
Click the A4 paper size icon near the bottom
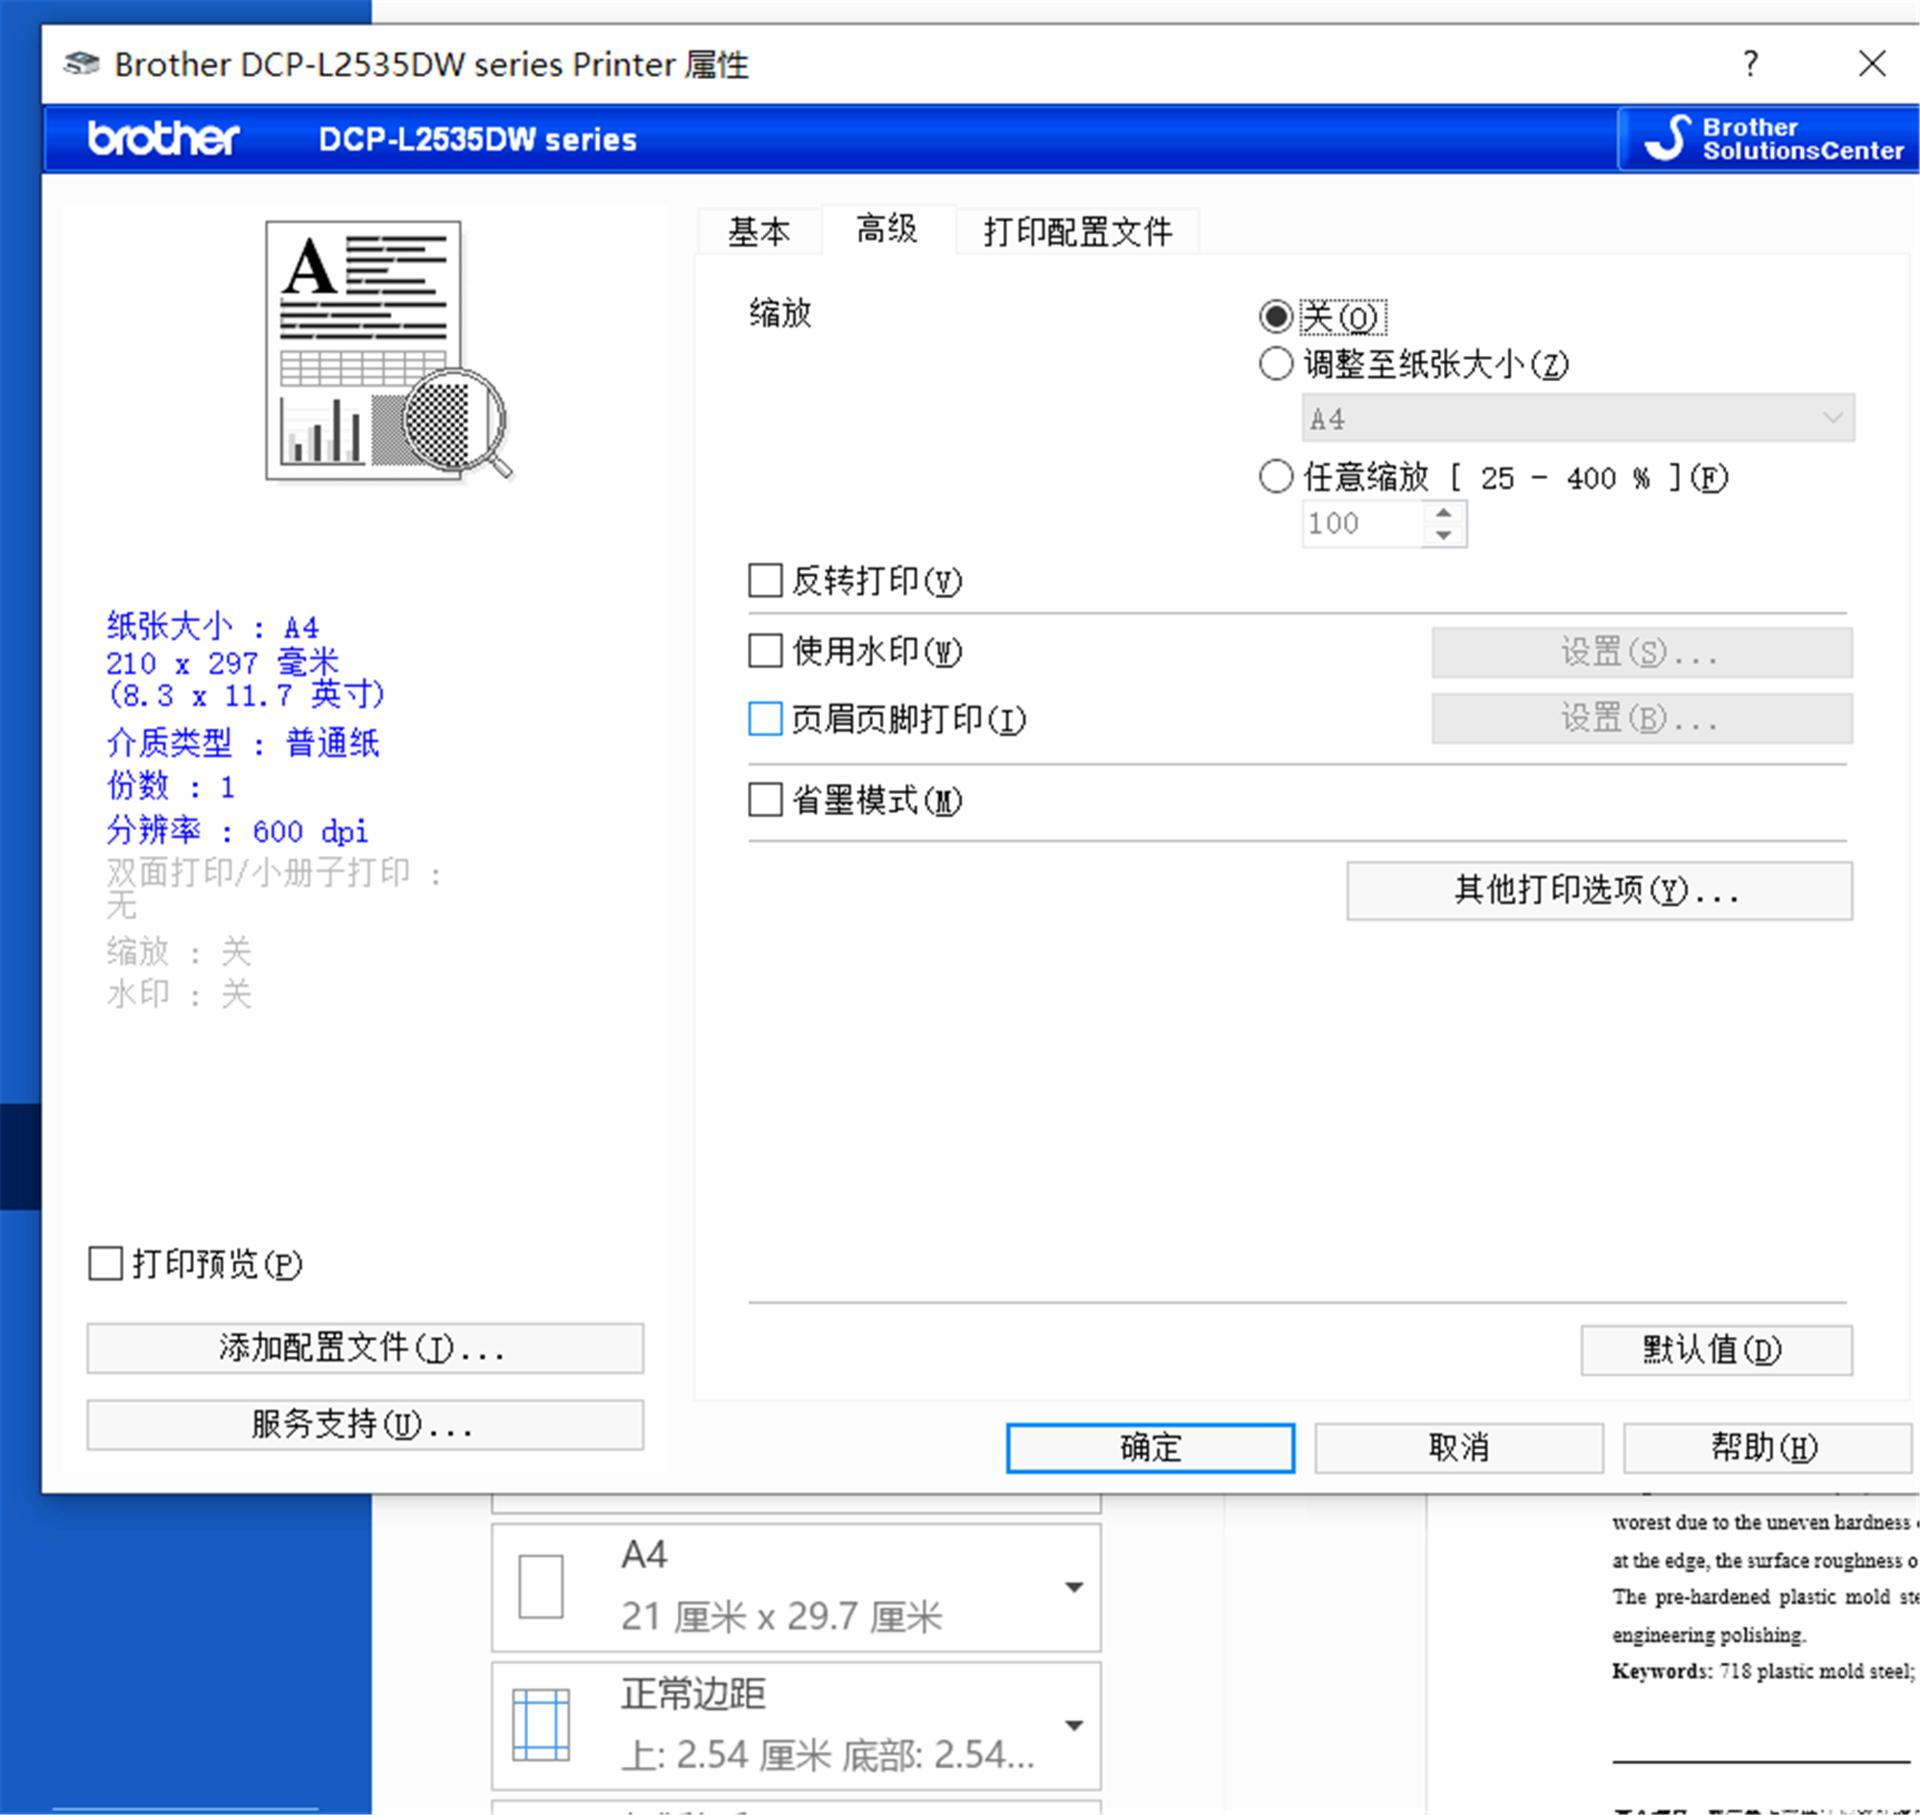point(541,1587)
